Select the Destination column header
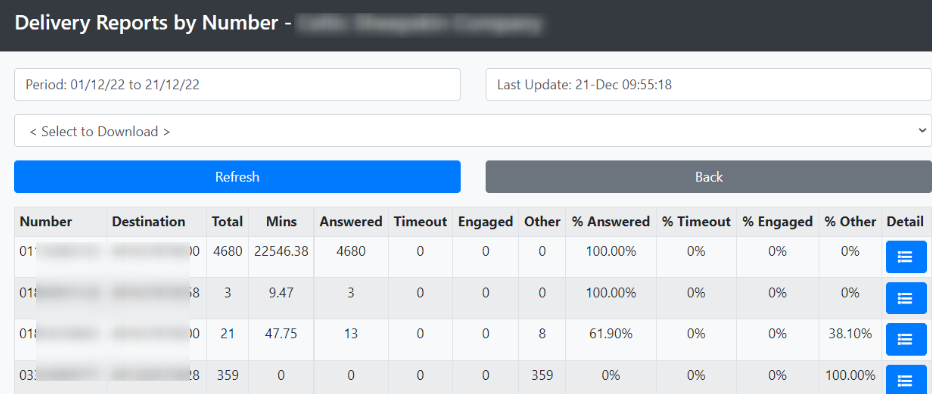This screenshot has width=932, height=394. coord(149,222)
